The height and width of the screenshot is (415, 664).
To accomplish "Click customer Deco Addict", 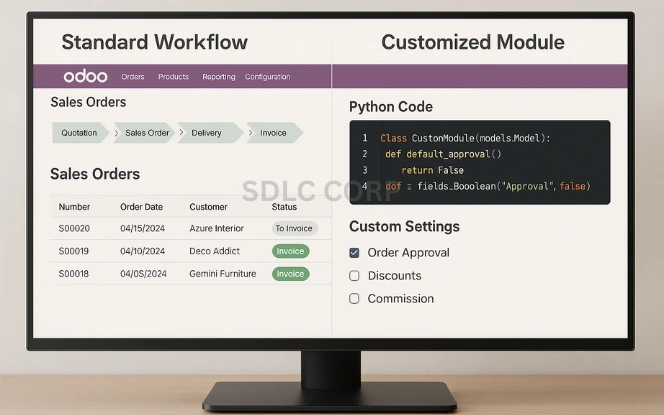I will (x=214, y=251).
